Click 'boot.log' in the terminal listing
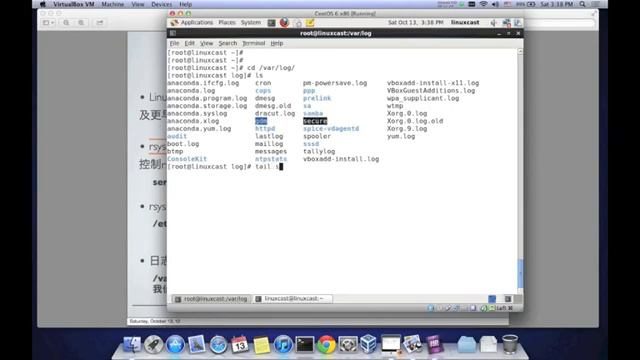The width and height of the screenshot is (640, 360). pos(183,144)
